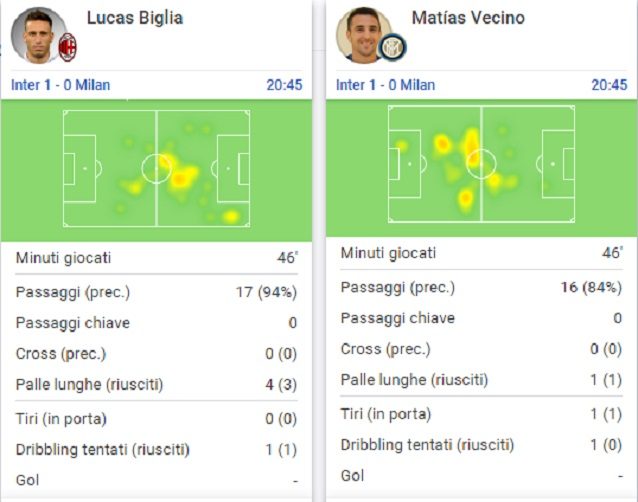Click Vecino's Tiri (in porta) row
The image size is (638, 502).
coord(481,414)
